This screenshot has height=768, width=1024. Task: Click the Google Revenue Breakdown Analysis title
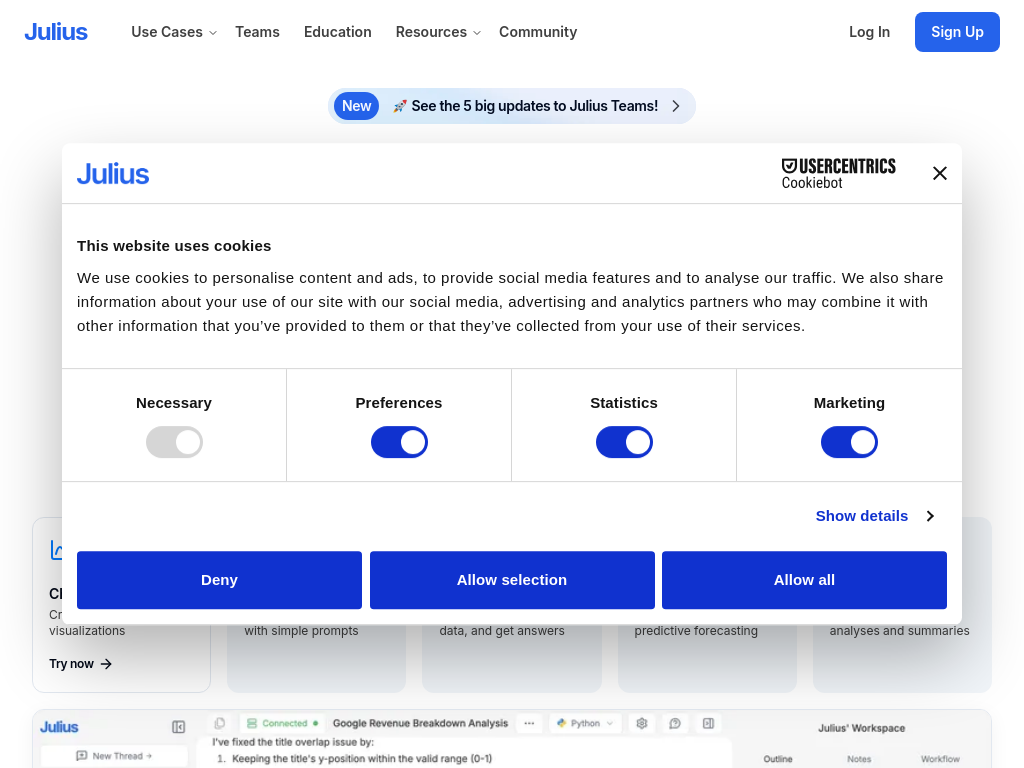coord(420,723)
